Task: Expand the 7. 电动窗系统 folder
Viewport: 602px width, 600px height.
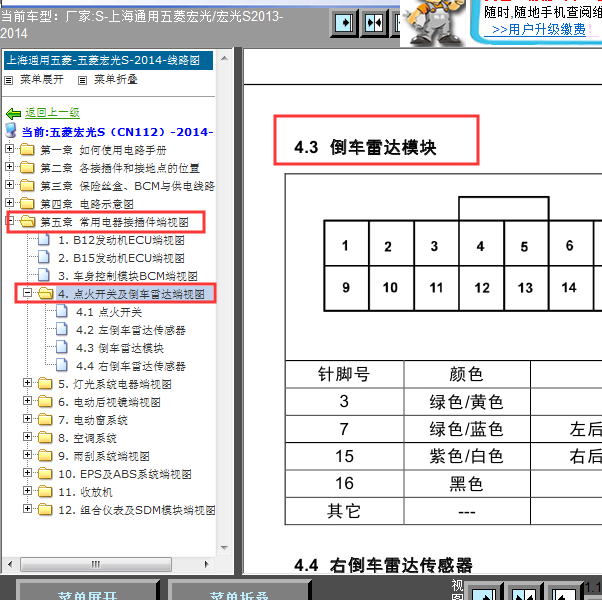Action: pyautogui.click(x=27, y=418)
